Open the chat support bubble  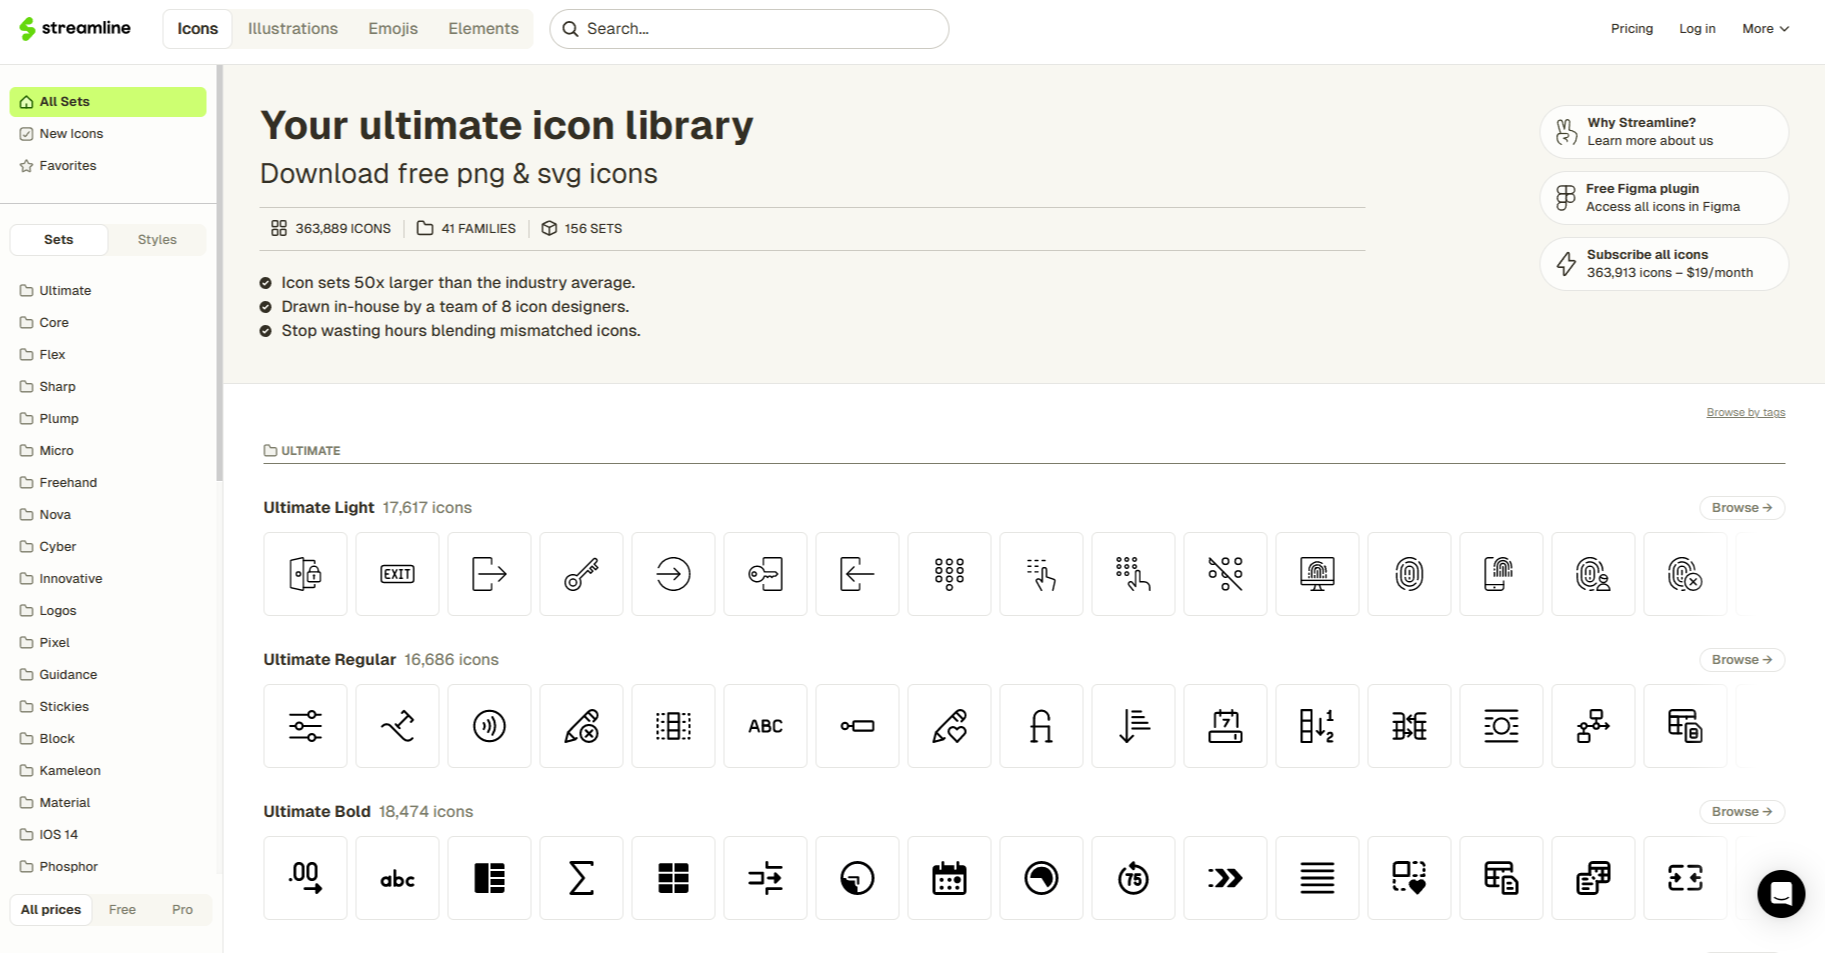click(x=1781, y=894)
